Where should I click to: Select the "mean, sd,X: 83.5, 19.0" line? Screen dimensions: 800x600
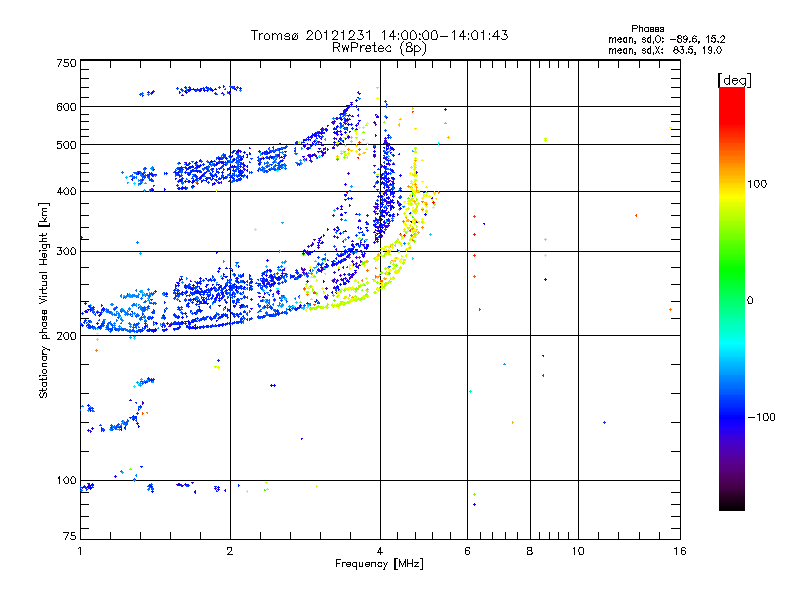[x=665, y=50]
